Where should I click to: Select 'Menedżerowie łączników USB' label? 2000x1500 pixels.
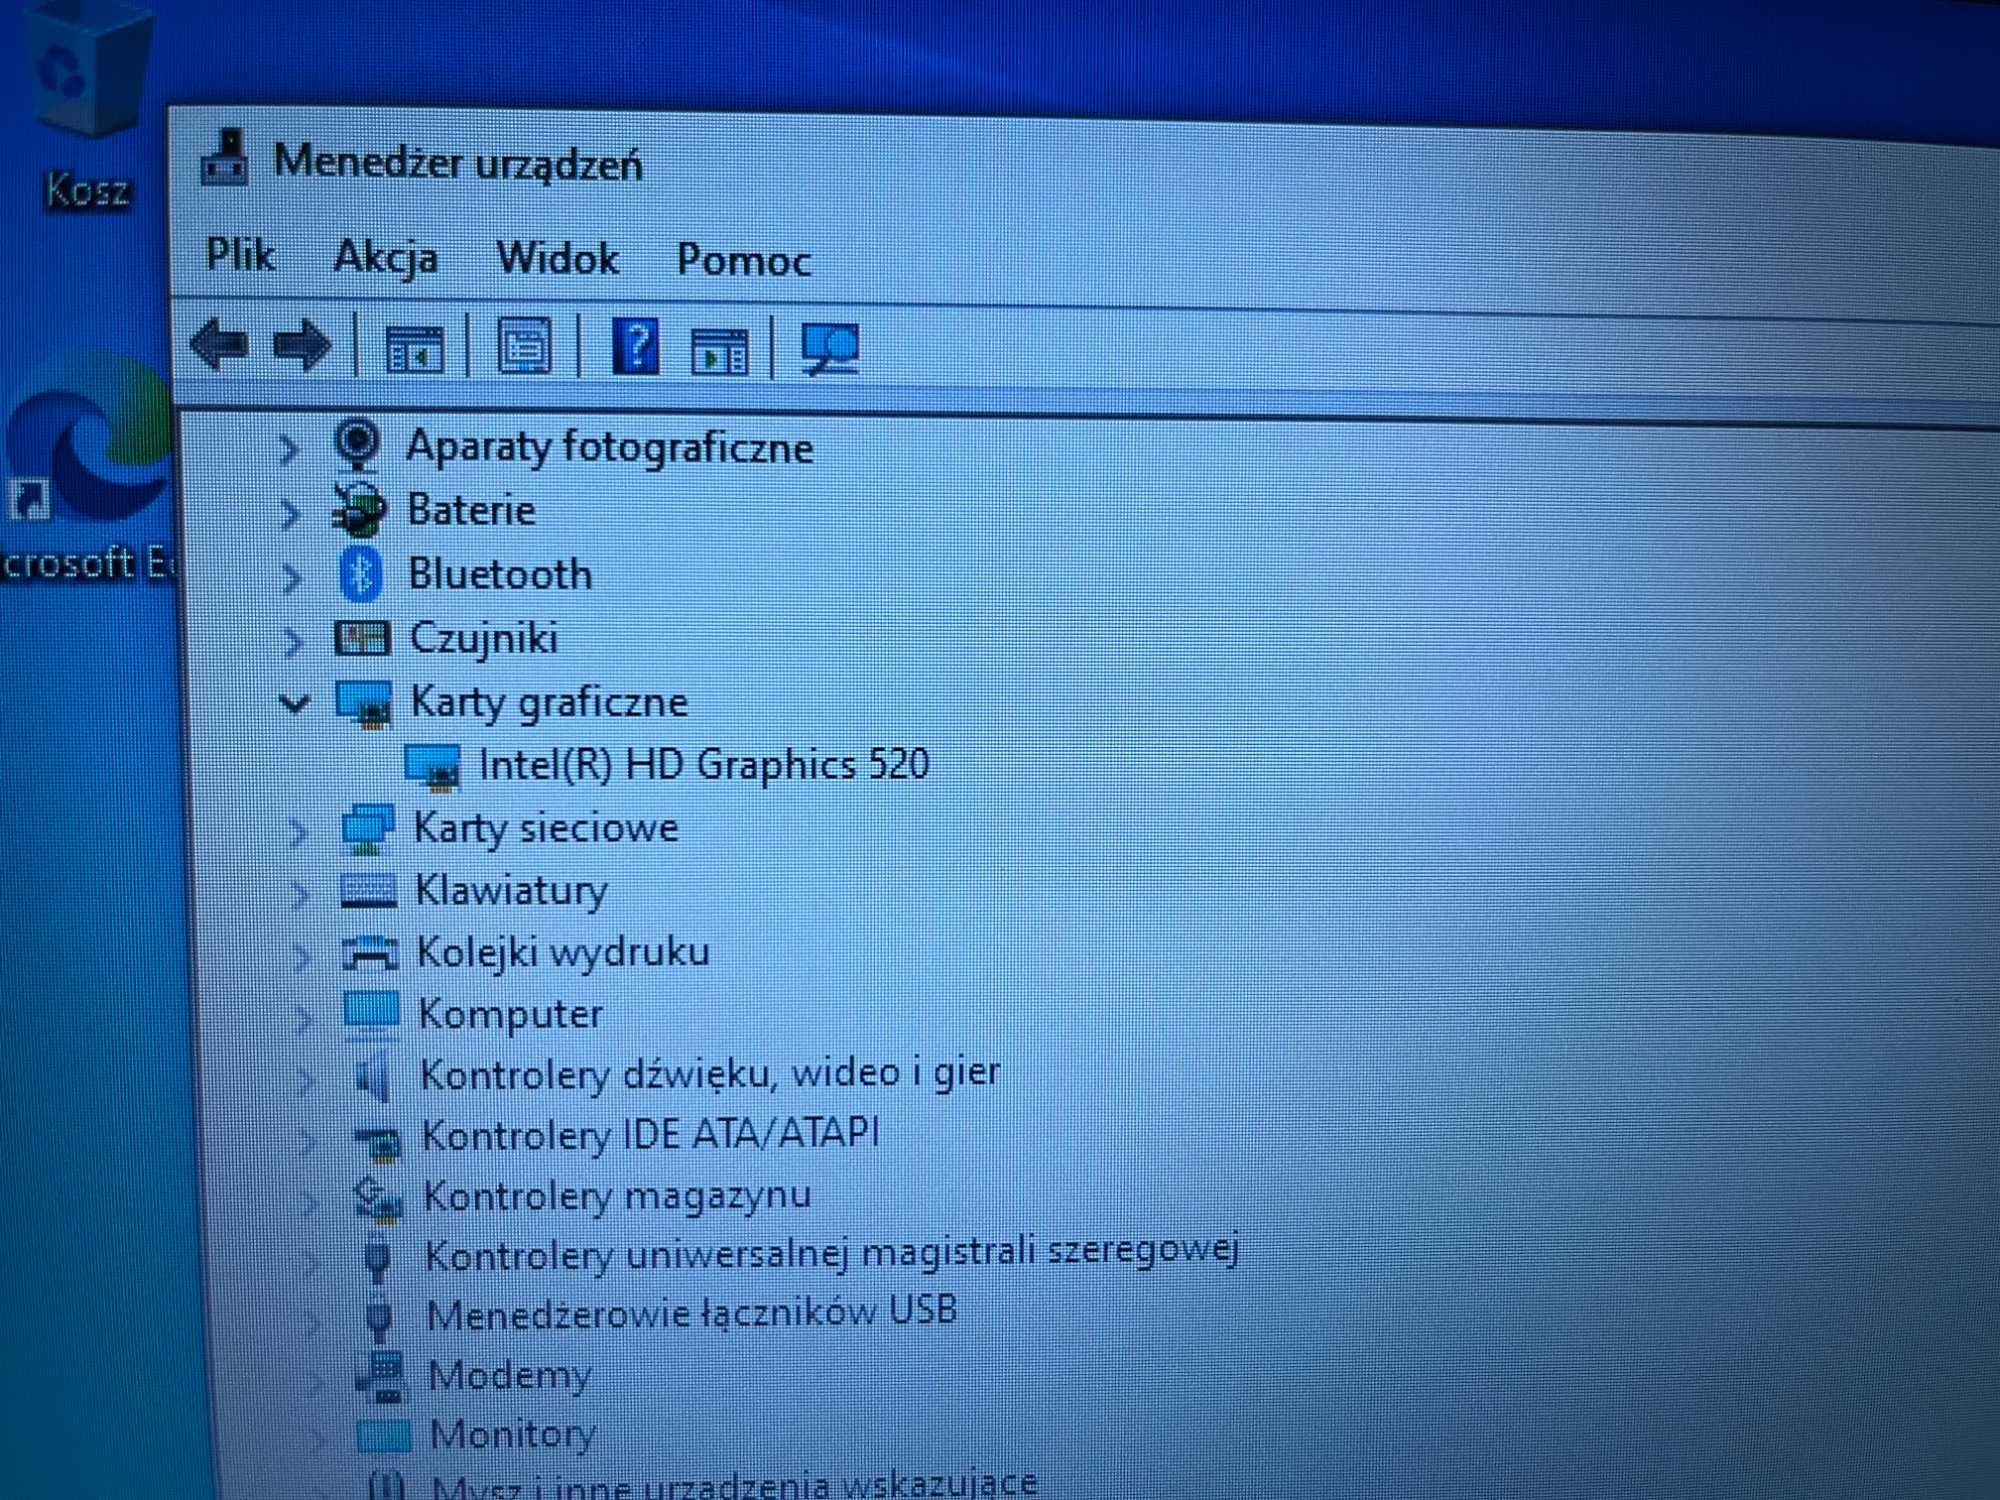click(692, 1312)
